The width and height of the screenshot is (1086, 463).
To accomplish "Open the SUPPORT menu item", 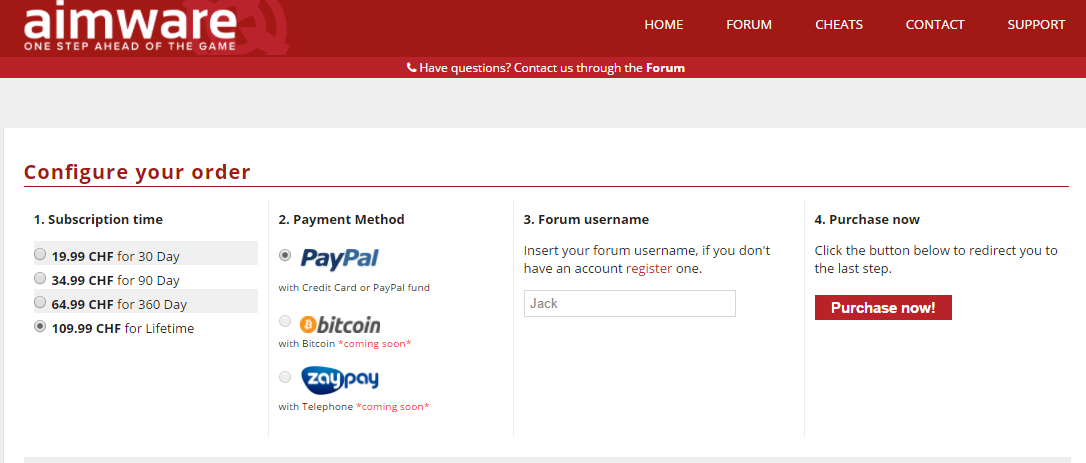I will (1036, 25).
